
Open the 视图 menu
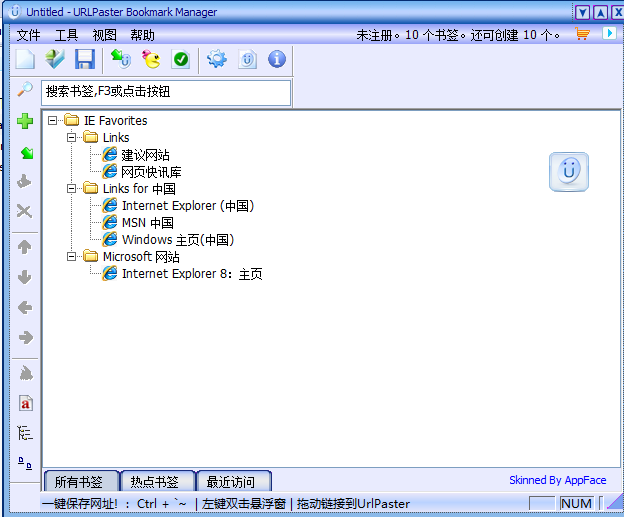[x=104, y=35]
